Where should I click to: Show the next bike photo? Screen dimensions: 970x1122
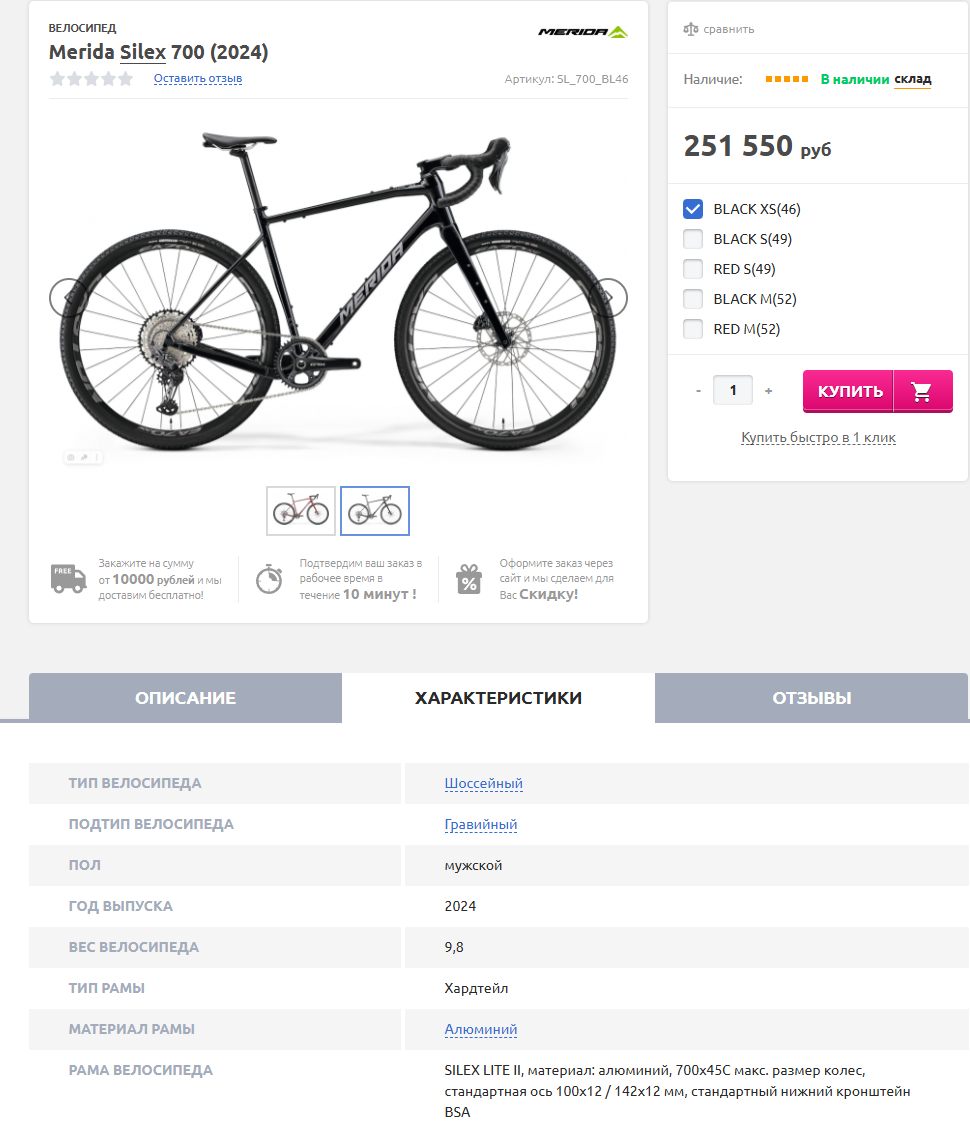[613, 297]
